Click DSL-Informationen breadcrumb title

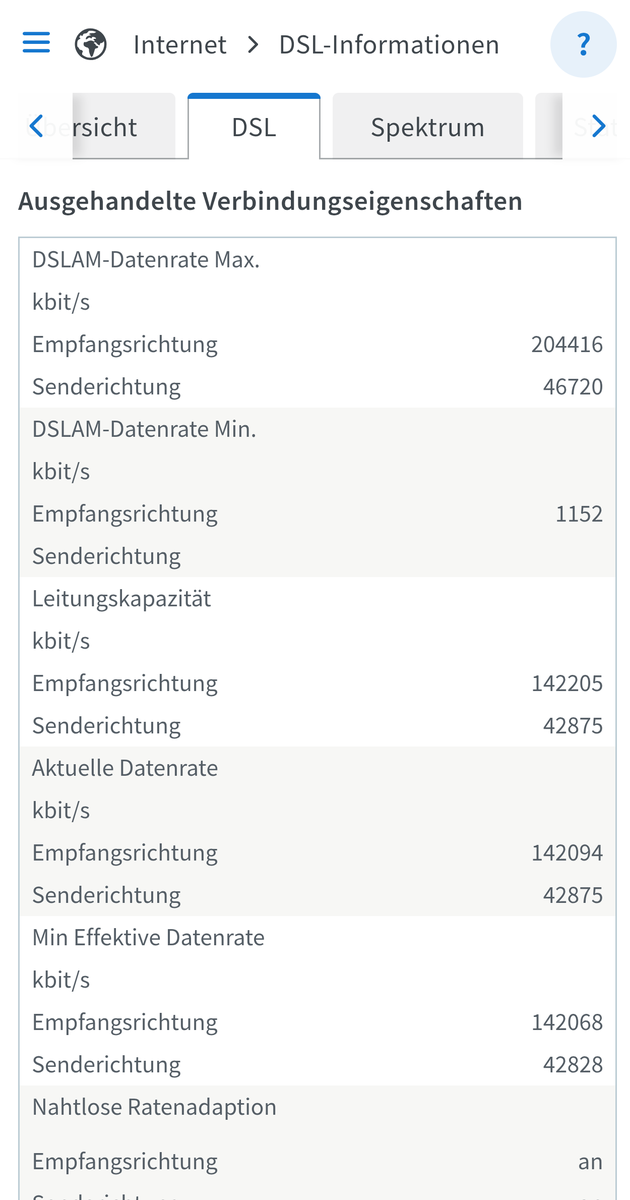click(x=389, y=45)
